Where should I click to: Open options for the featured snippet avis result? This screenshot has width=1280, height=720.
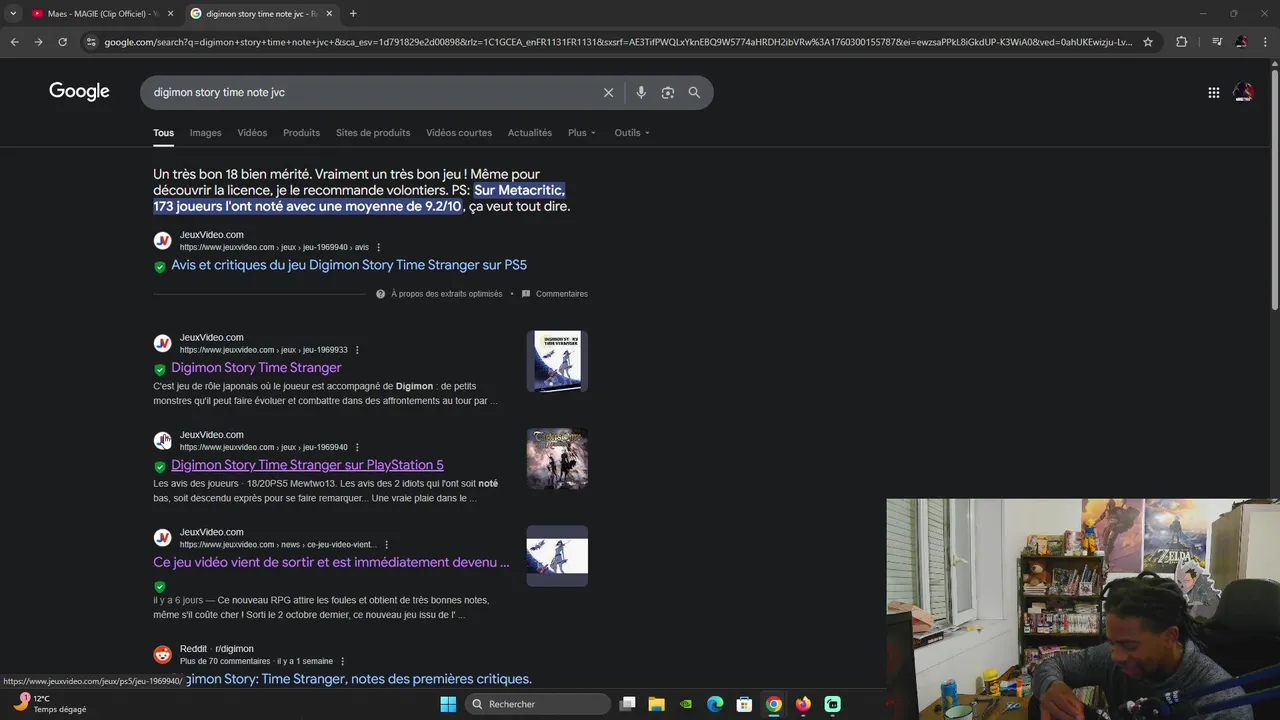coord(378,247)
